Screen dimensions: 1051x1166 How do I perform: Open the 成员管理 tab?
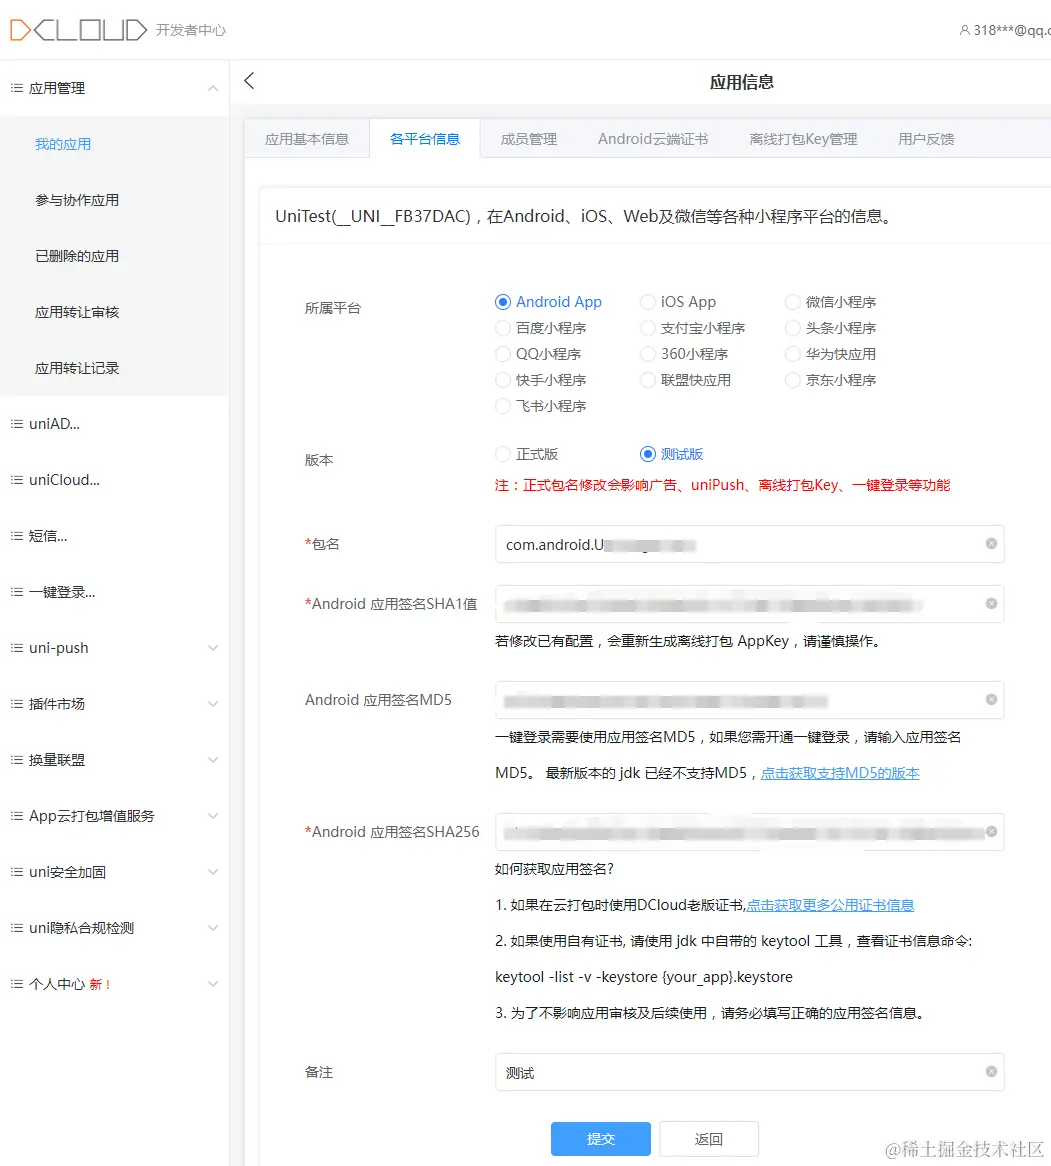tap(529, 139)
